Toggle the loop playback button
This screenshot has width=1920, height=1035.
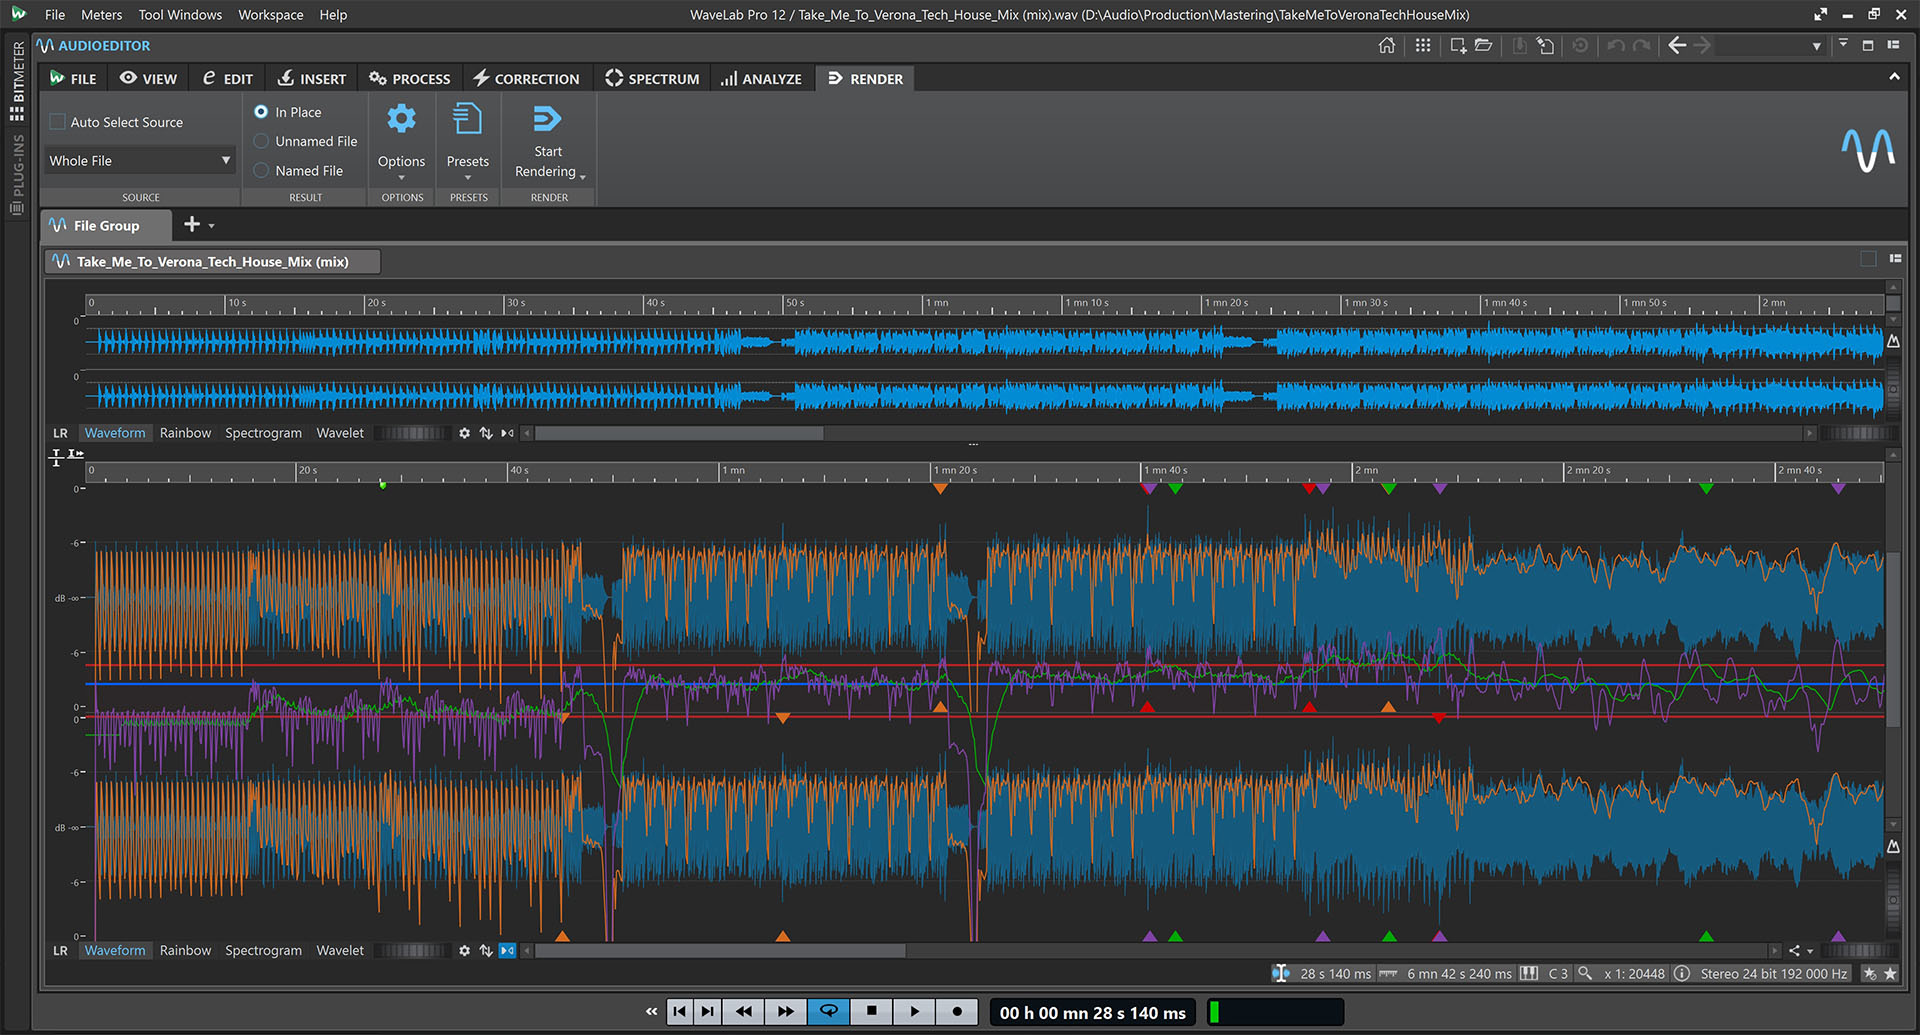click(828, 1011)
